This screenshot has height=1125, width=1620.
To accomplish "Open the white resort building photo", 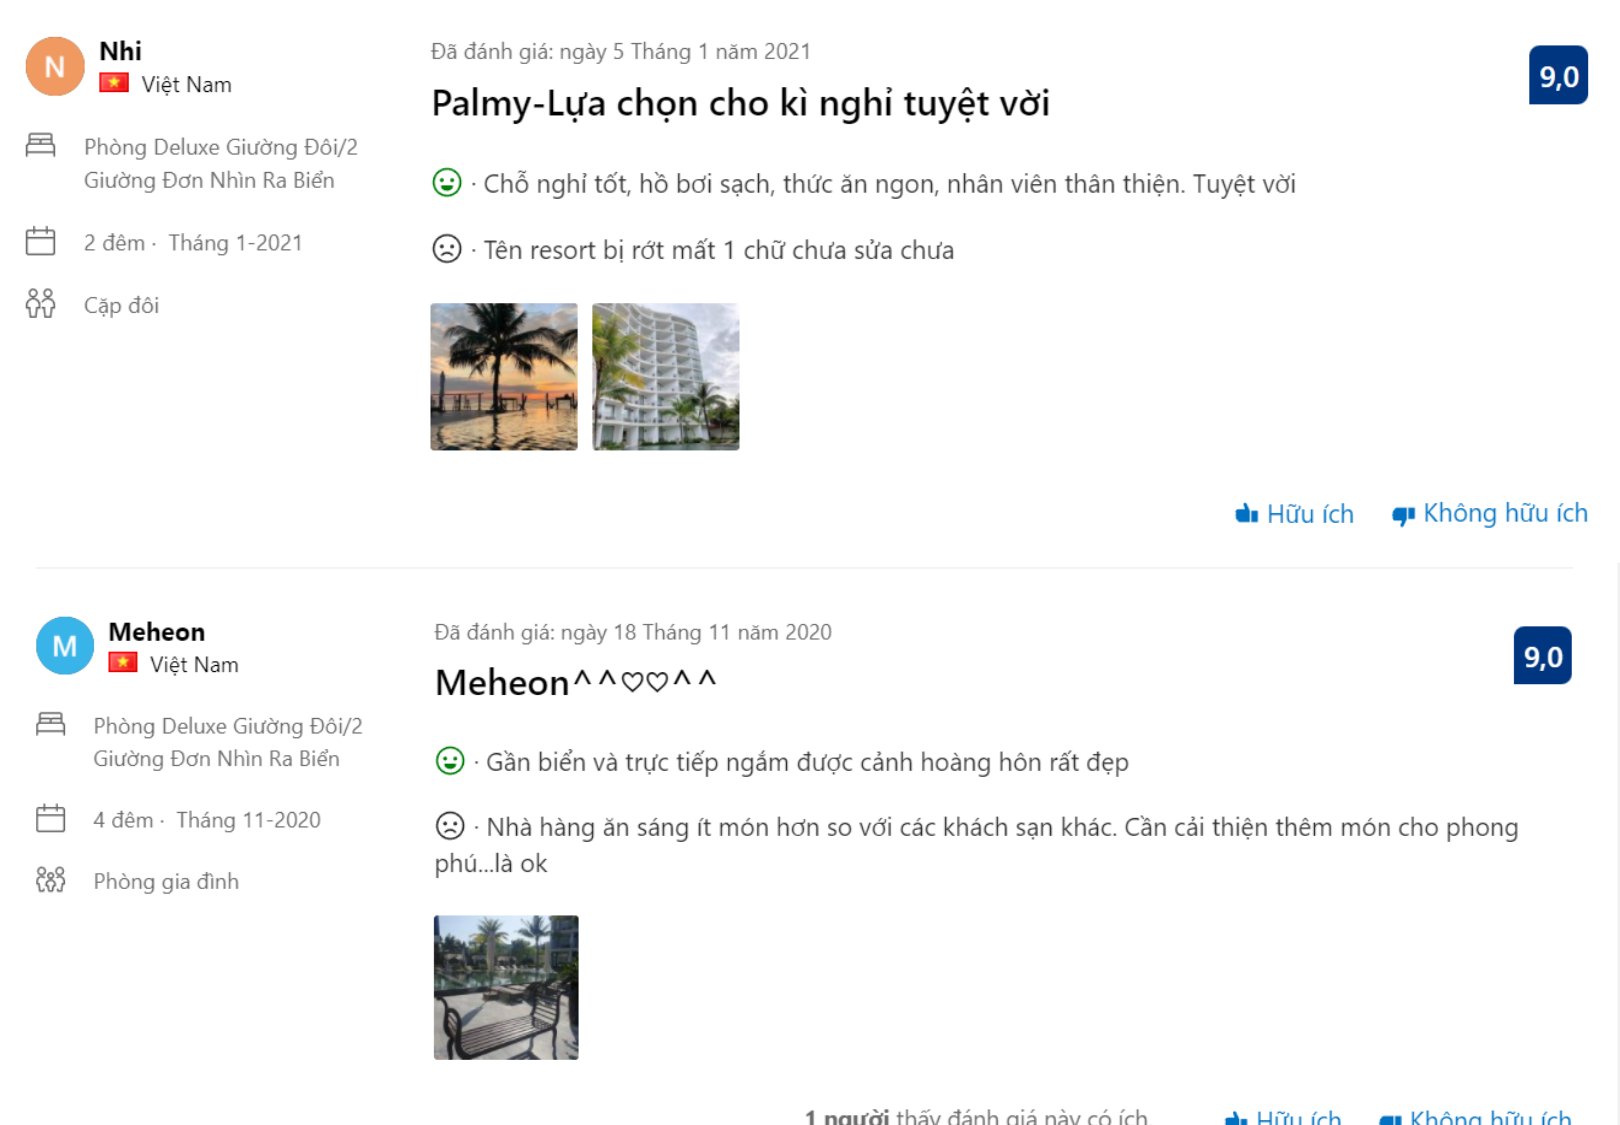I will (x=666, y=377).
